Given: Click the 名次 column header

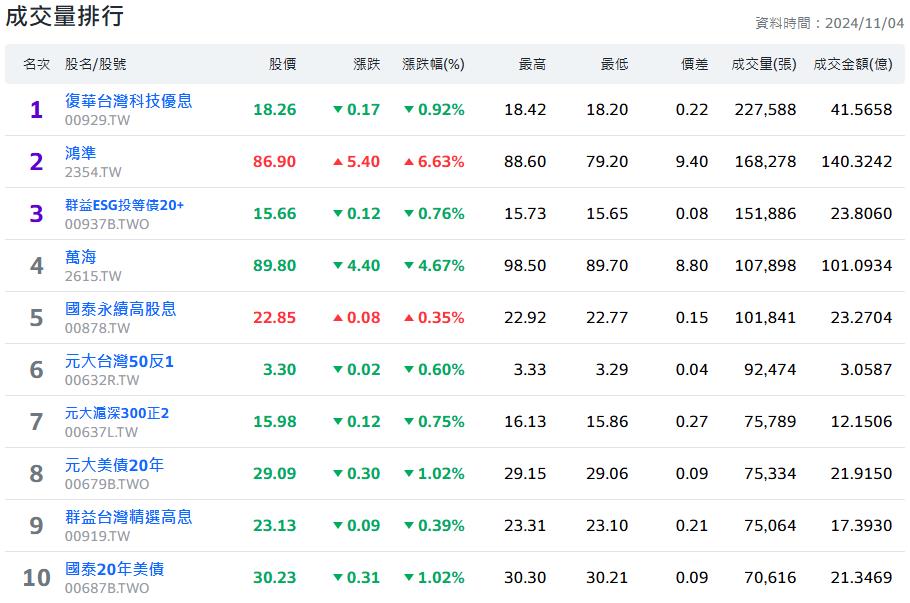Looking at the screenshot, I should (x=37, y=64).
